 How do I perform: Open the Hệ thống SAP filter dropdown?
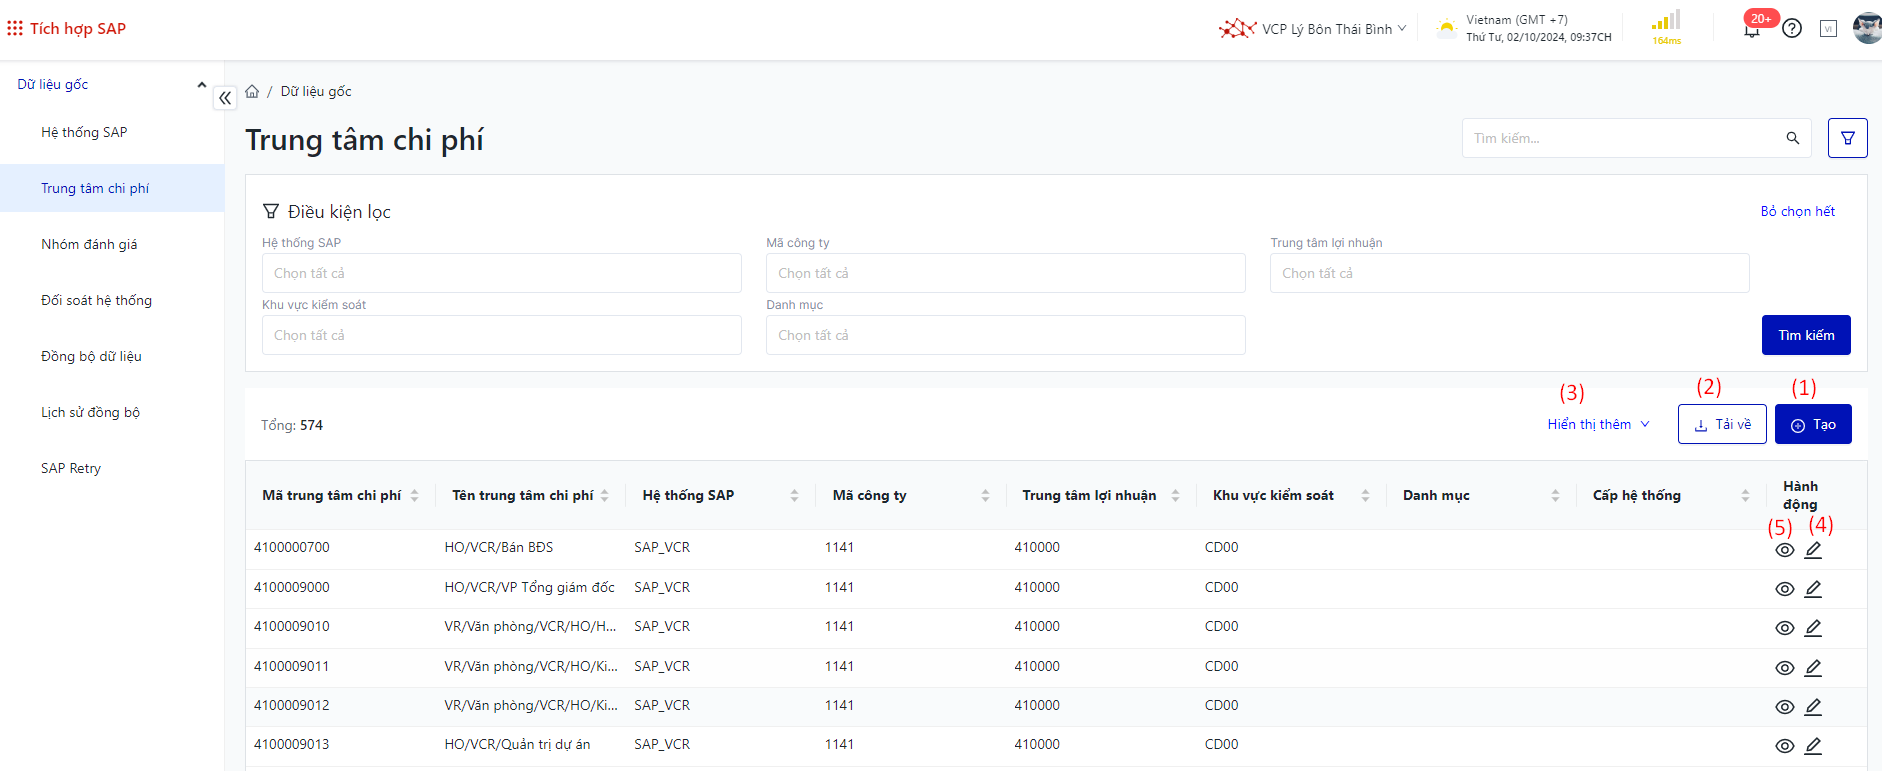501,273
